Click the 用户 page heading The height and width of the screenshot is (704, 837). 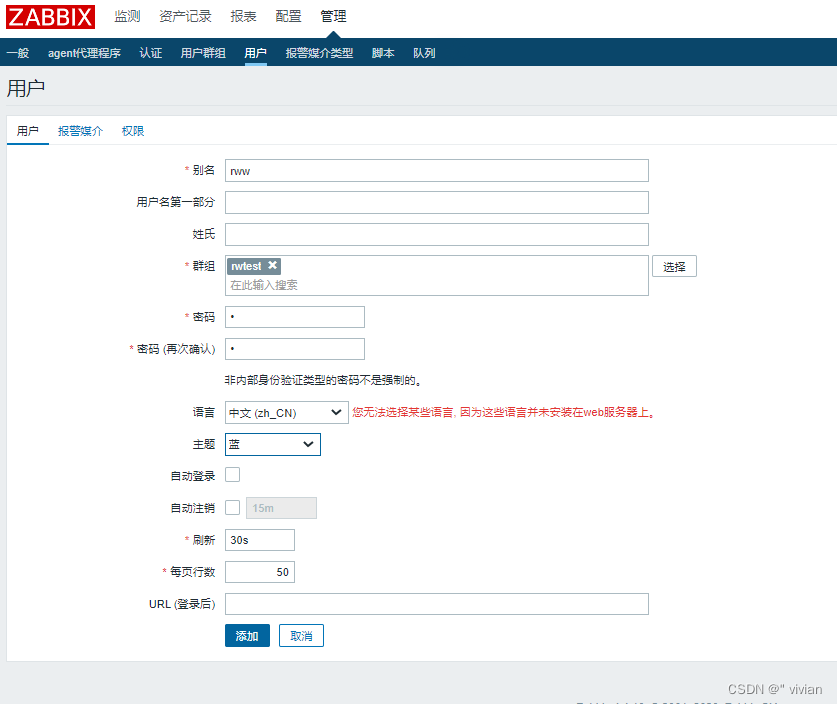point(26,88)
